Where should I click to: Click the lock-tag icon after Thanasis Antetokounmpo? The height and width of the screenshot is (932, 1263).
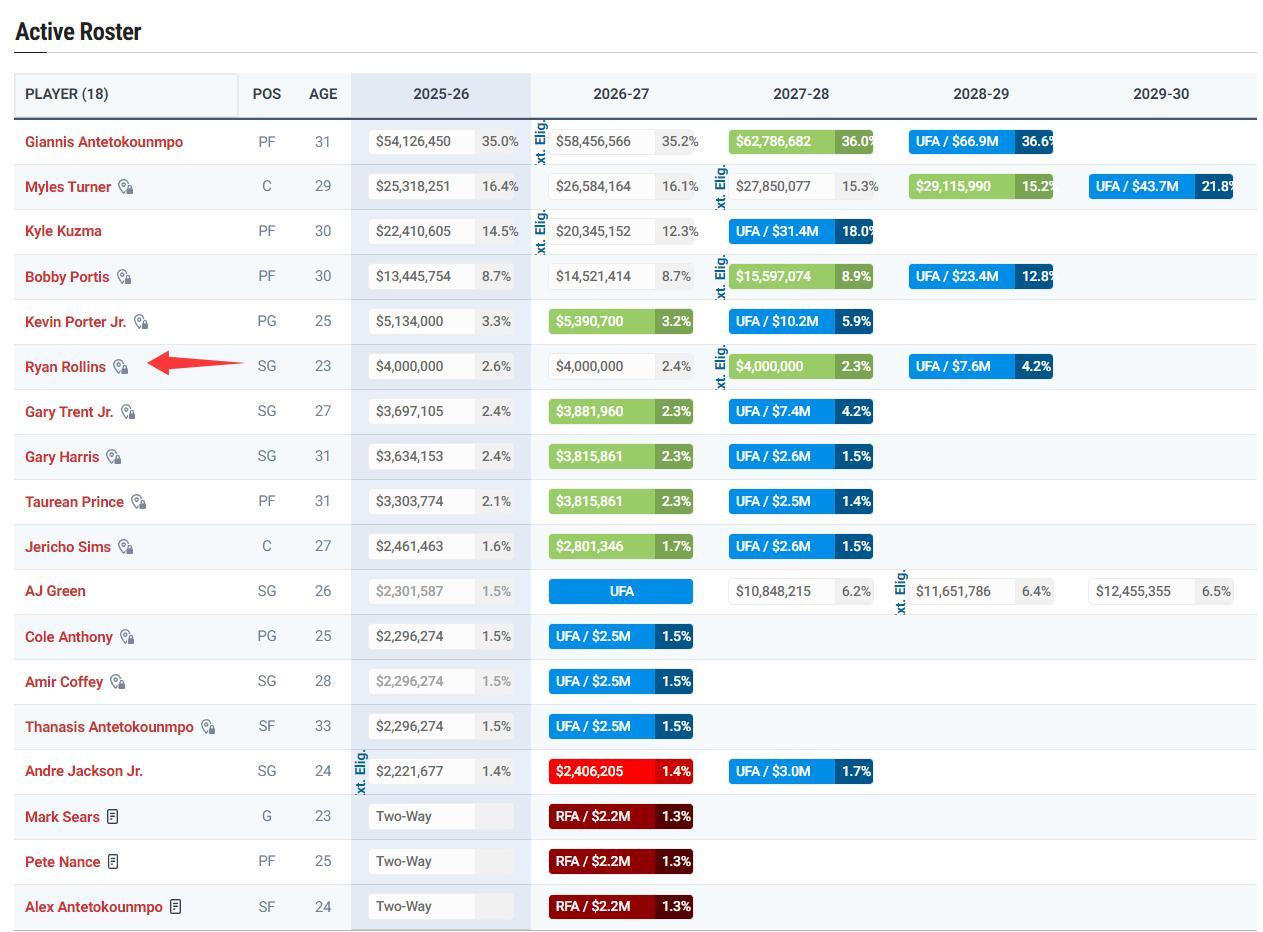208,727
